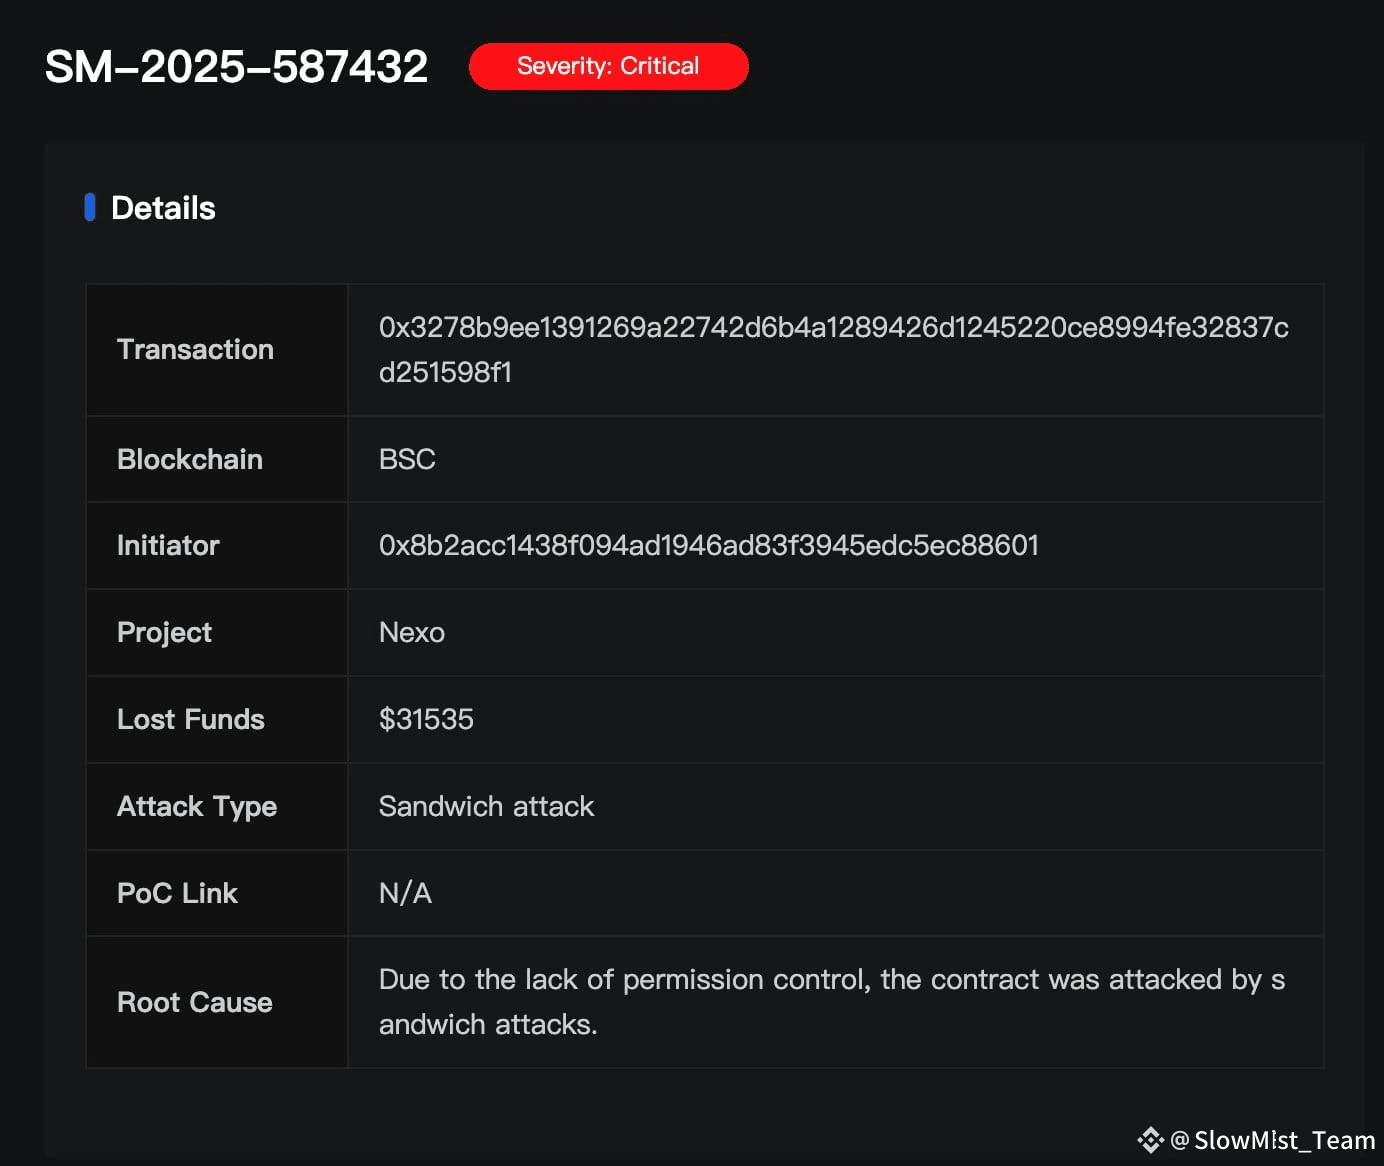Click the Root Cause row label
1384x1166 pixels.
tap(195, 1002)
